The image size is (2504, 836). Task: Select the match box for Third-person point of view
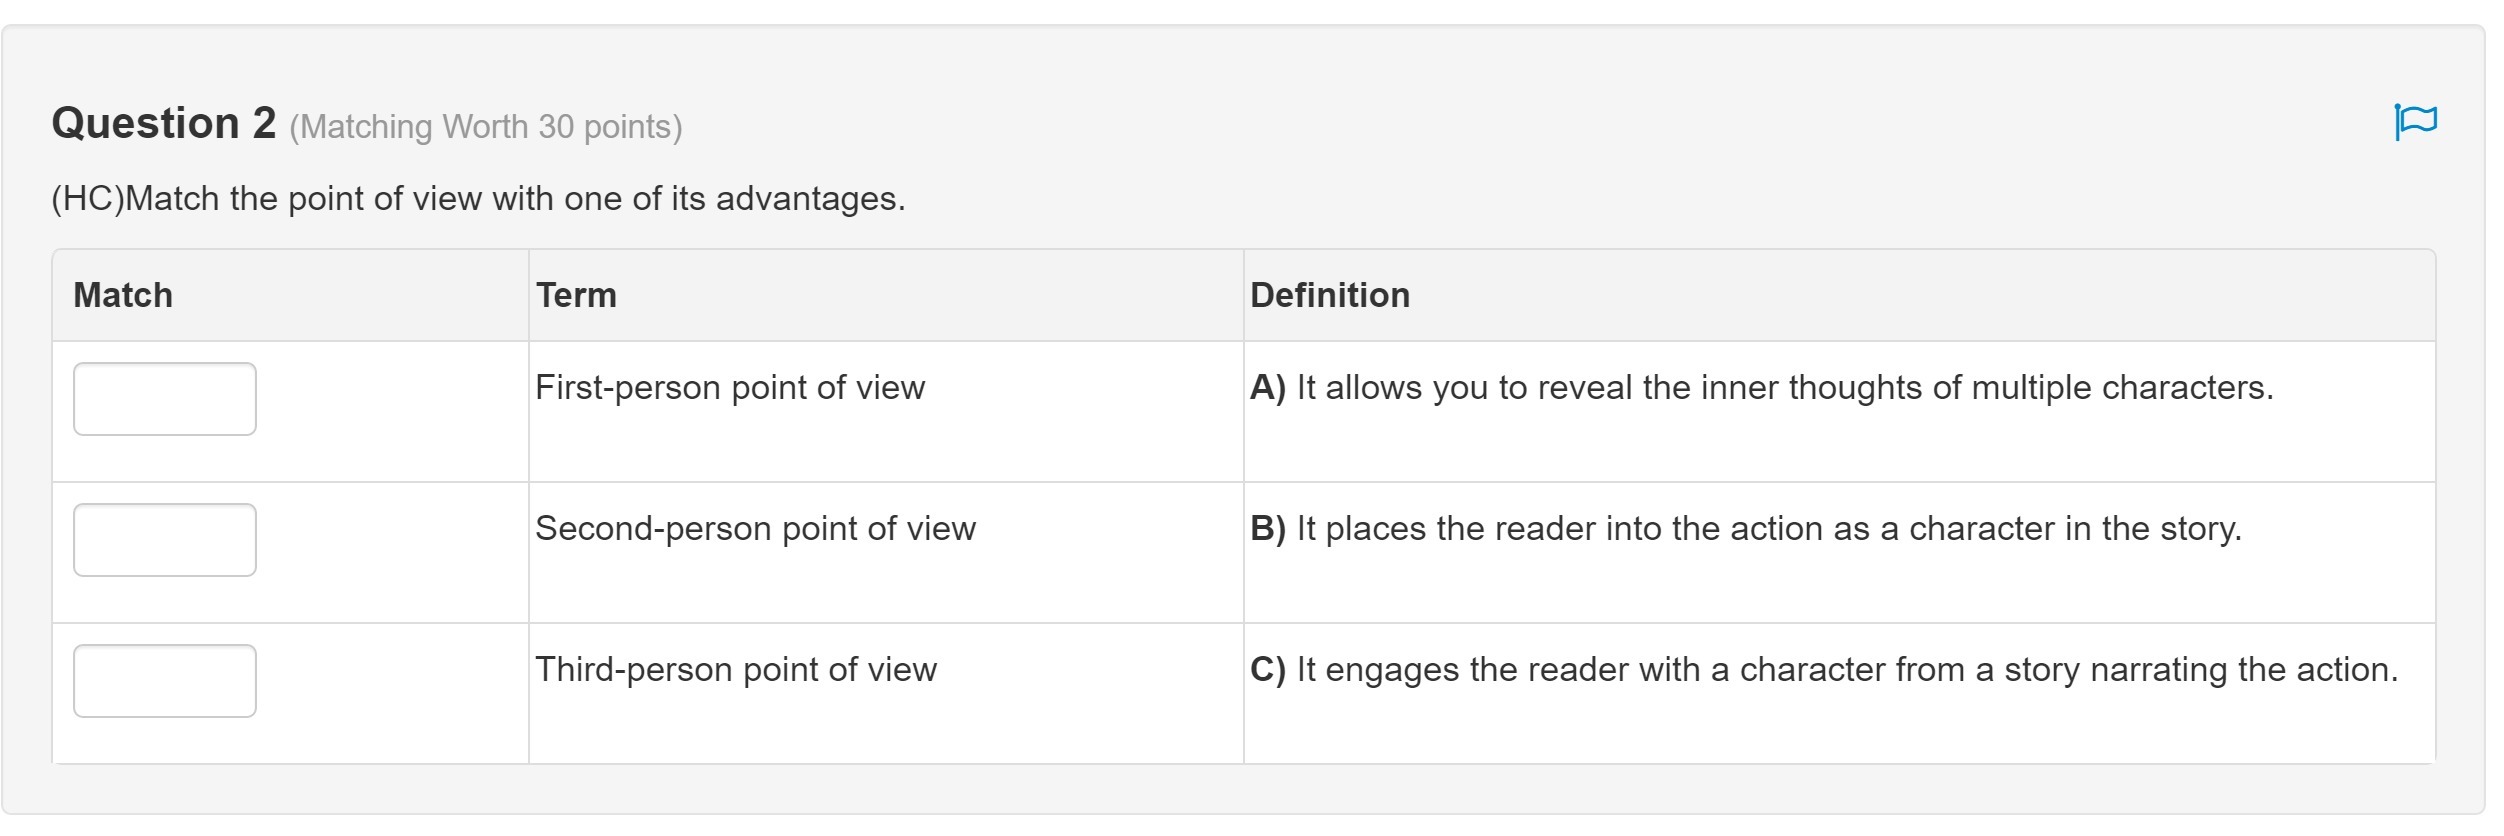tap(165, 681)
